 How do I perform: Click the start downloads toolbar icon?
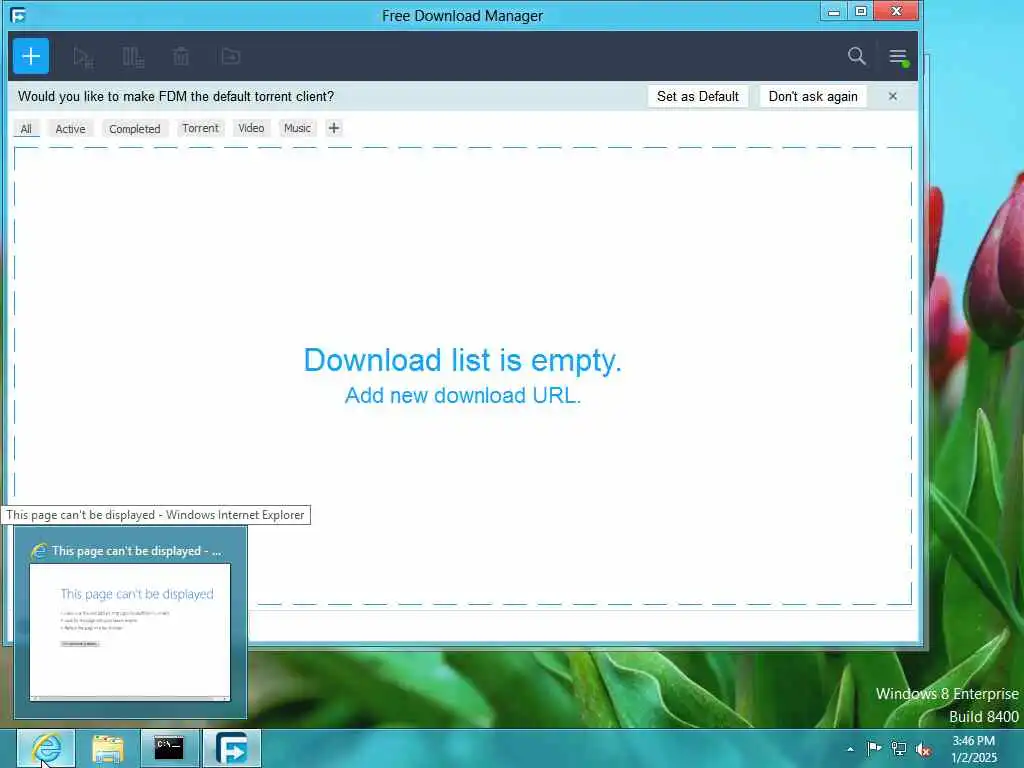tap(83, 57)
